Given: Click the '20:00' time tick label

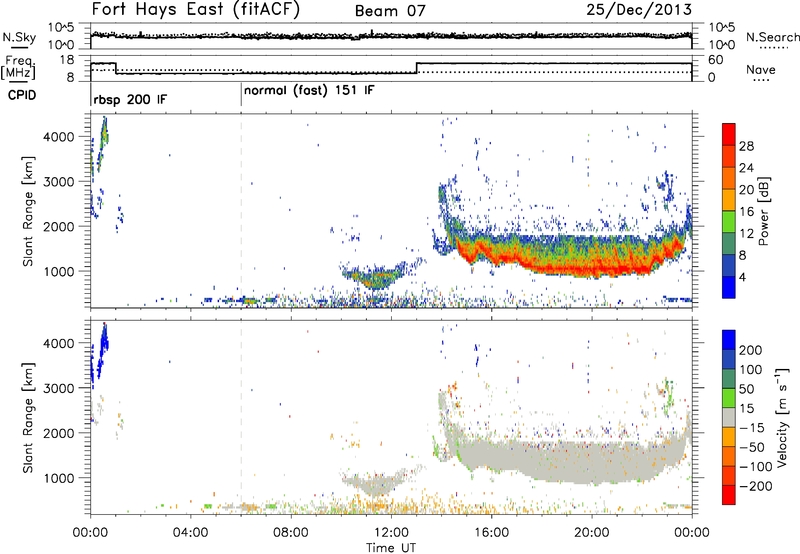Looking at the screenshot, I should (x=591, y=533).
